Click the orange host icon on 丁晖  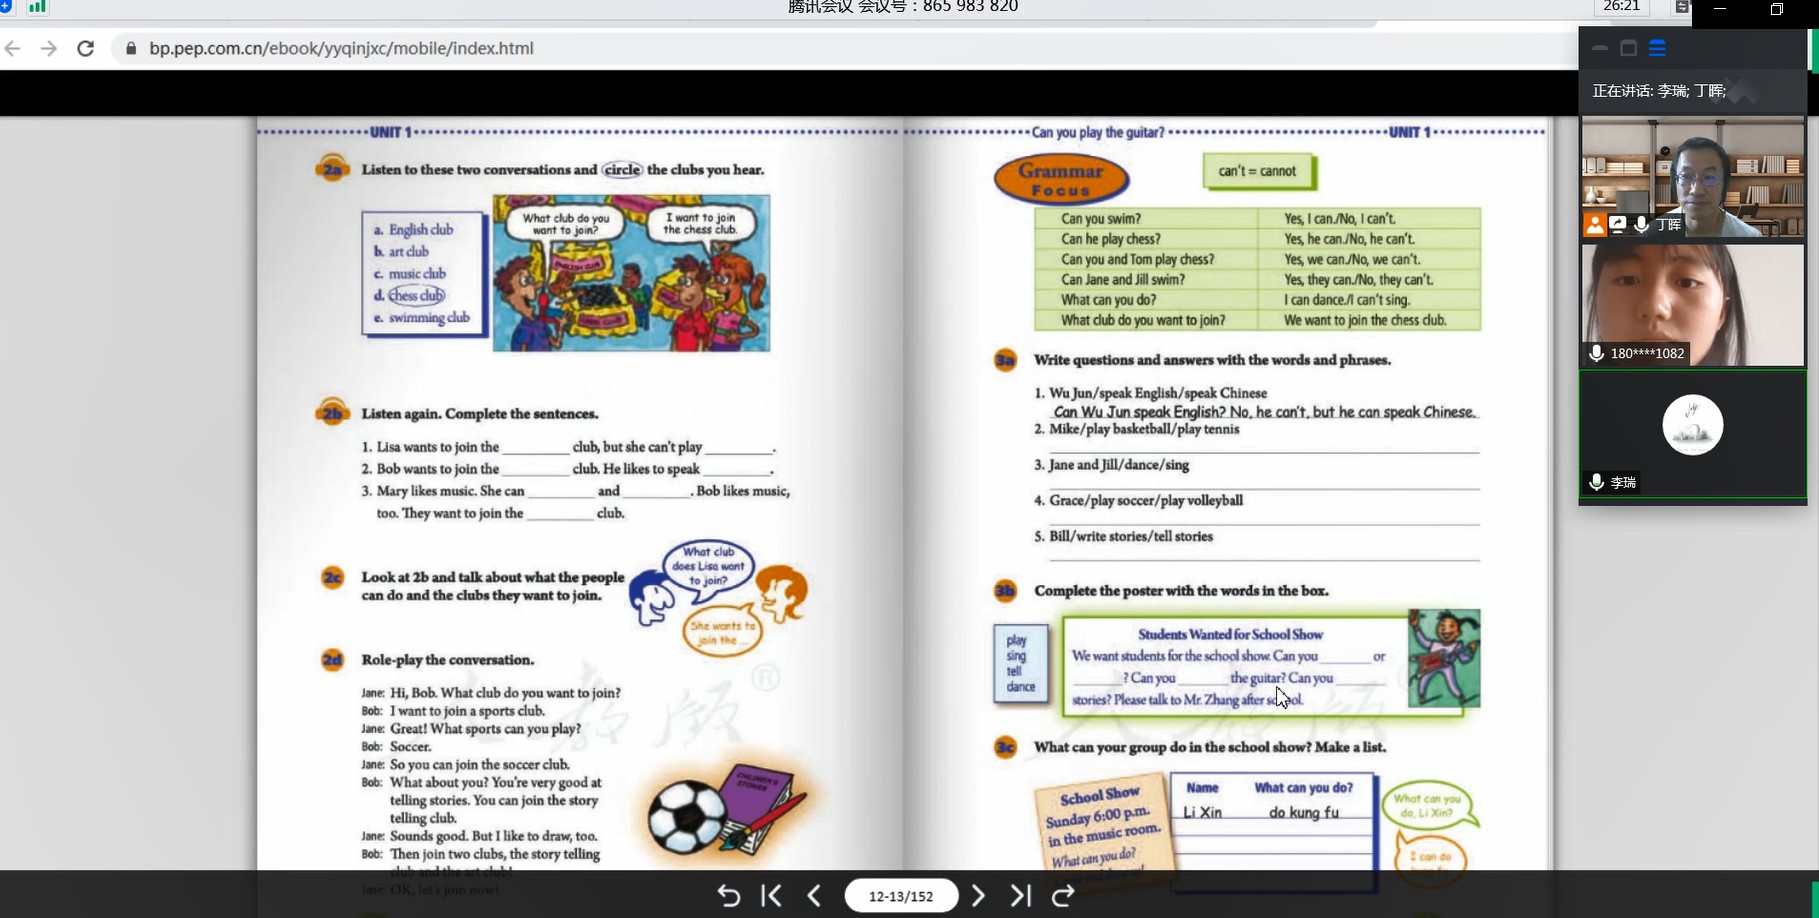[1594, 225]
